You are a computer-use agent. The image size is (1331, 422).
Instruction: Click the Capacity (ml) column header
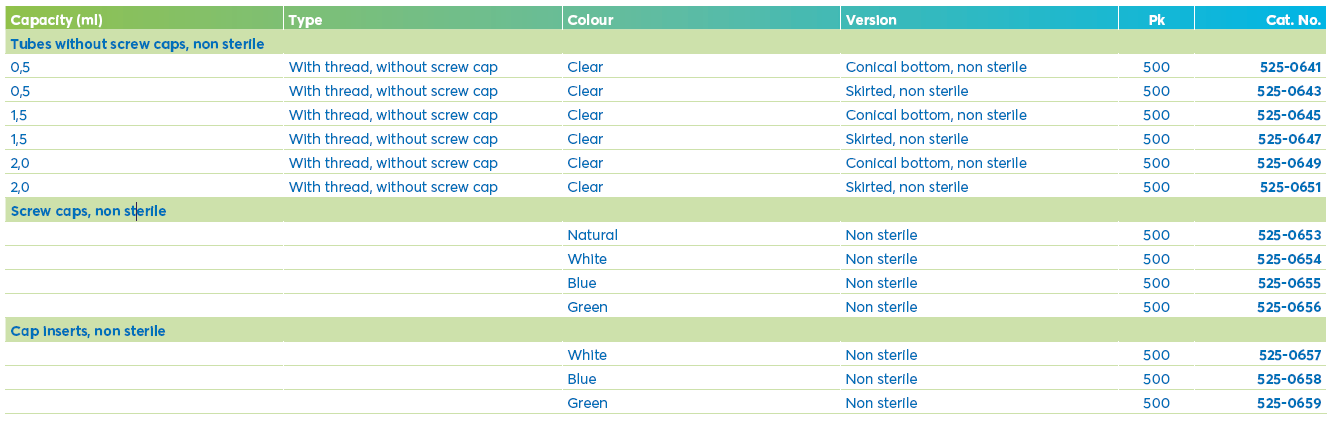[x=57, y=20]
